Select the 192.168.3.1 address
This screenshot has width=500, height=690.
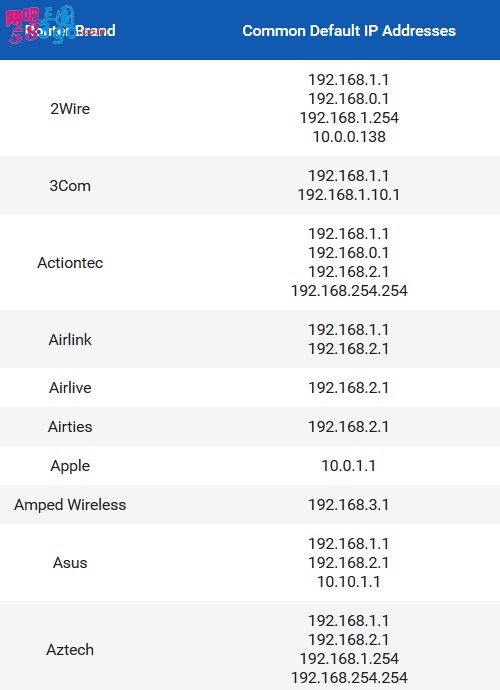349,504
